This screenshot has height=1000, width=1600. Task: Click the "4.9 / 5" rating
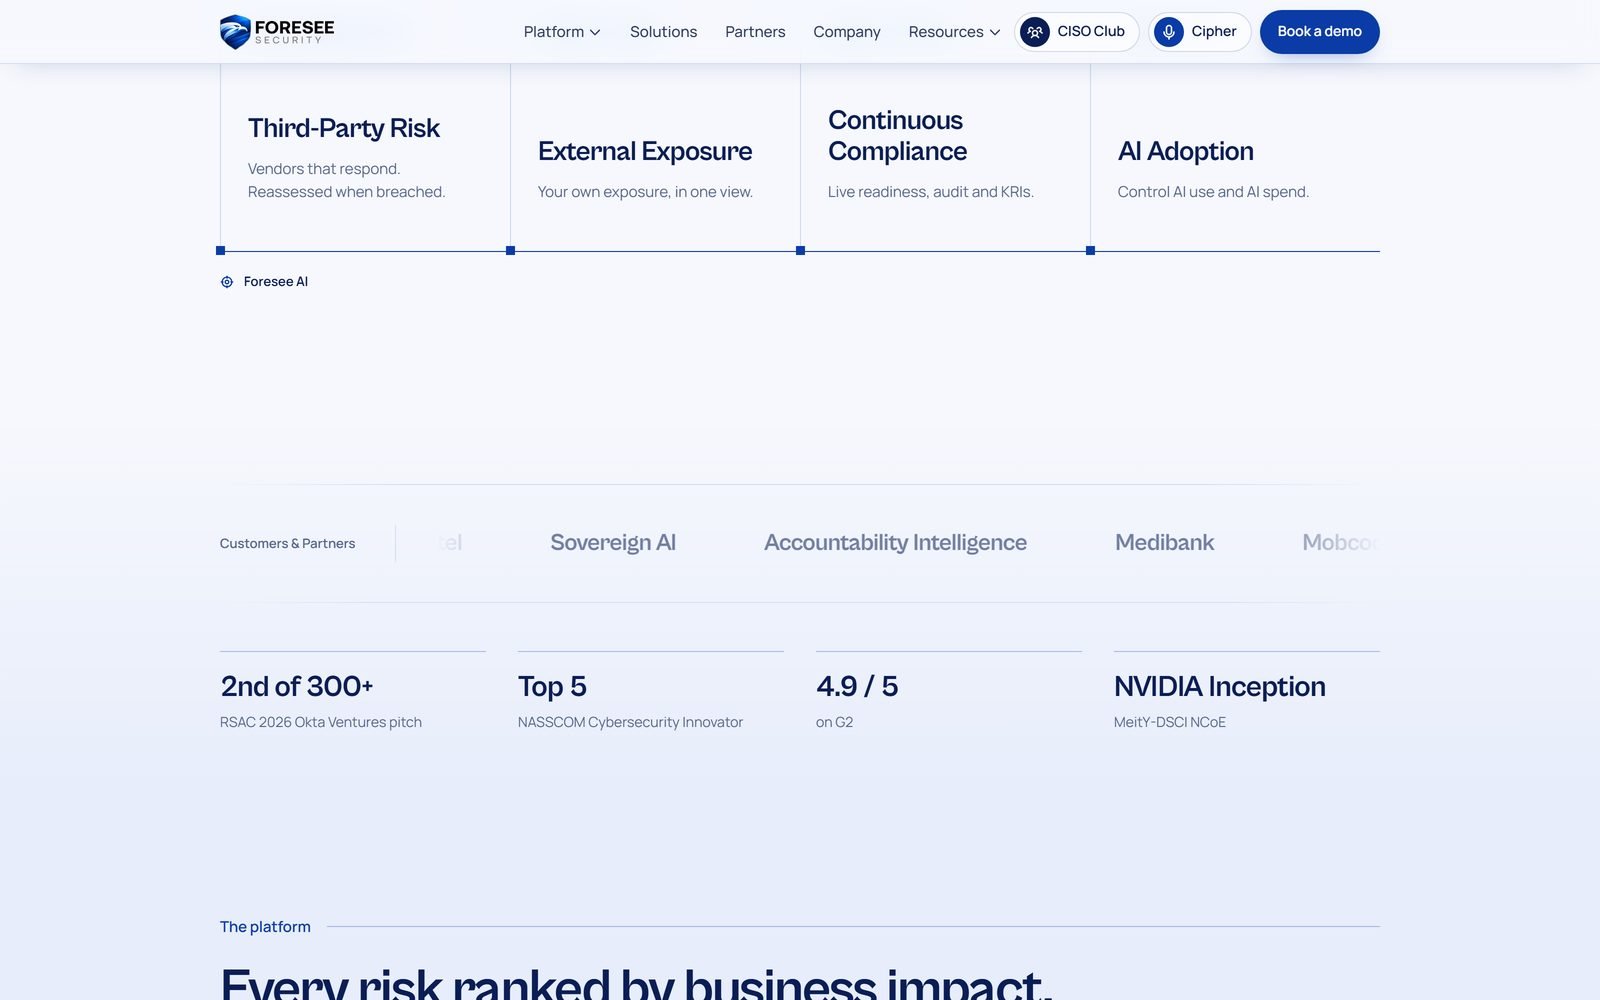857,686
